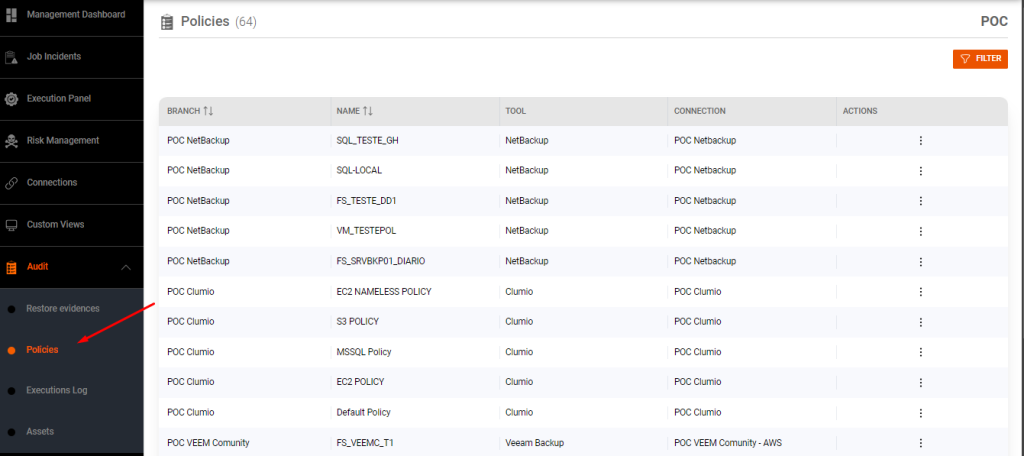Click POC VEEM Comunity - AWS connection
Image resolution: width=1024 pixels, height=456 pixels.
coord(728,443)
